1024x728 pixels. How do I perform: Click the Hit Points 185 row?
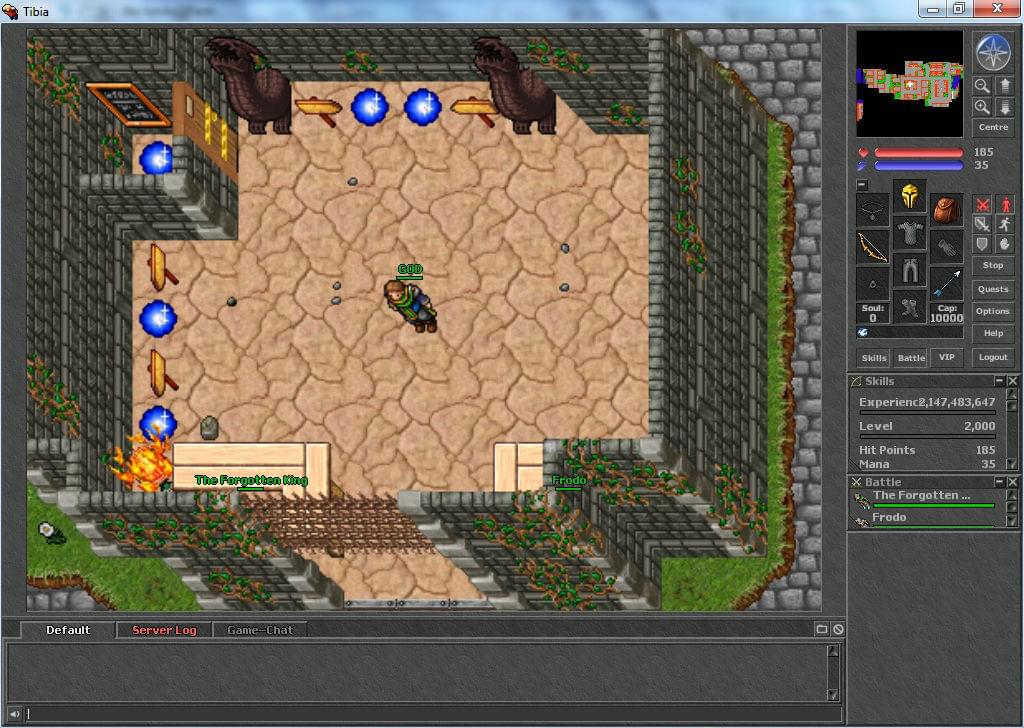click(927, 450)
